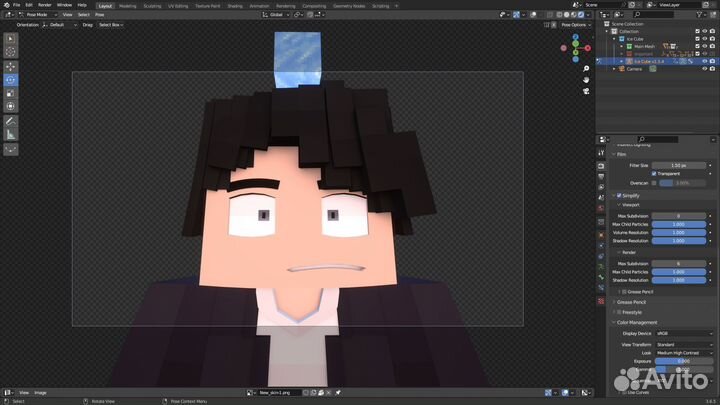Viewport: 720px width, 405px height.
Task: Click the outliner search field
Action: [653, 15]
